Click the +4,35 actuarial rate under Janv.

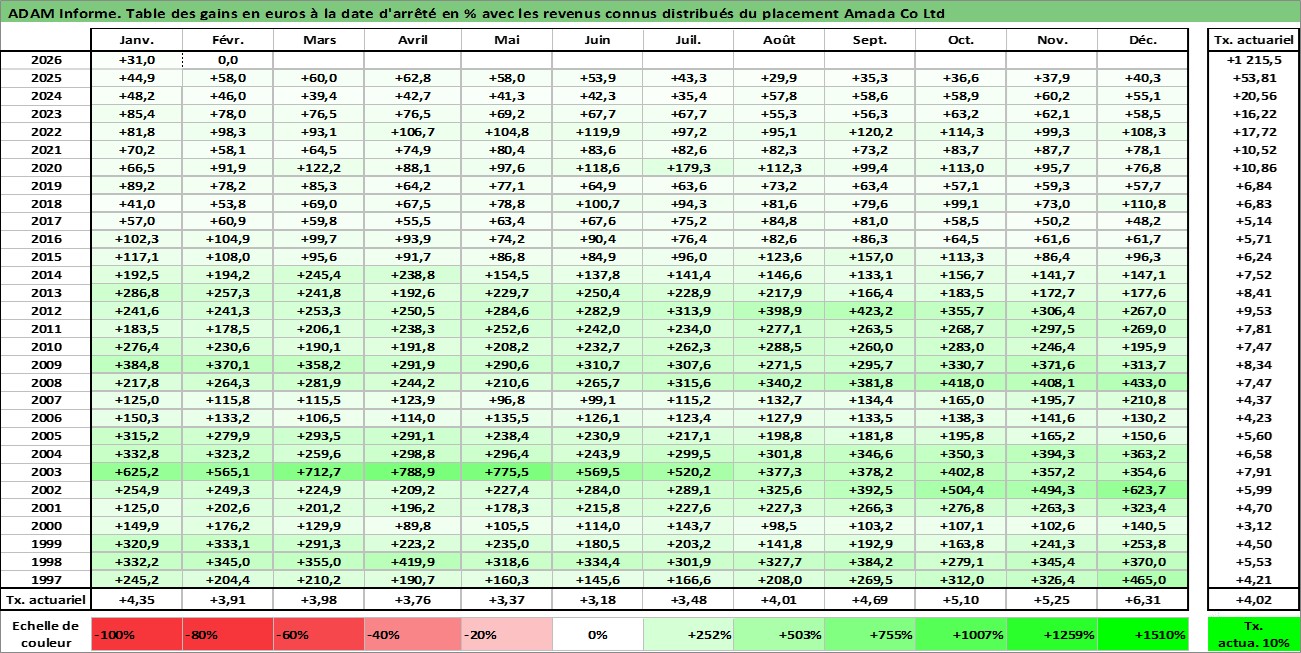coord(136,600)
